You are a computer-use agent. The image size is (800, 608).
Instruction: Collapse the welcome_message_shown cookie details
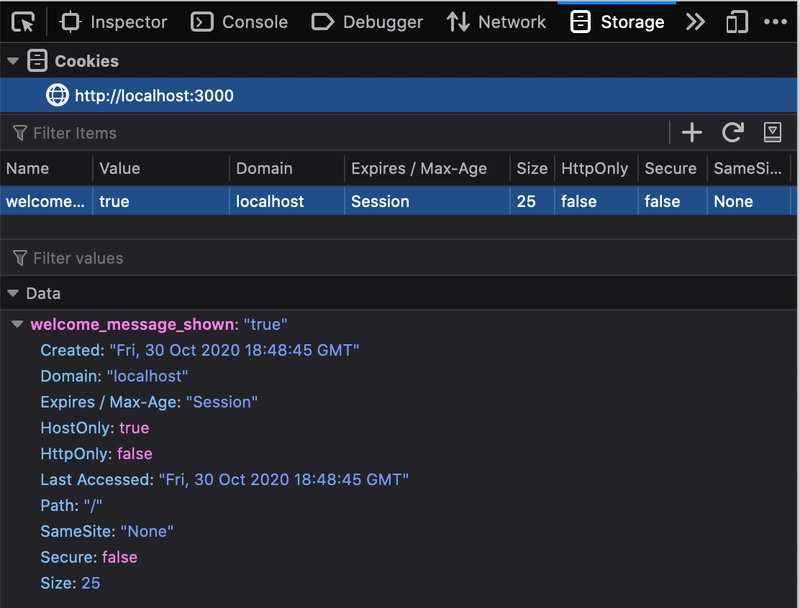point(18,324)
